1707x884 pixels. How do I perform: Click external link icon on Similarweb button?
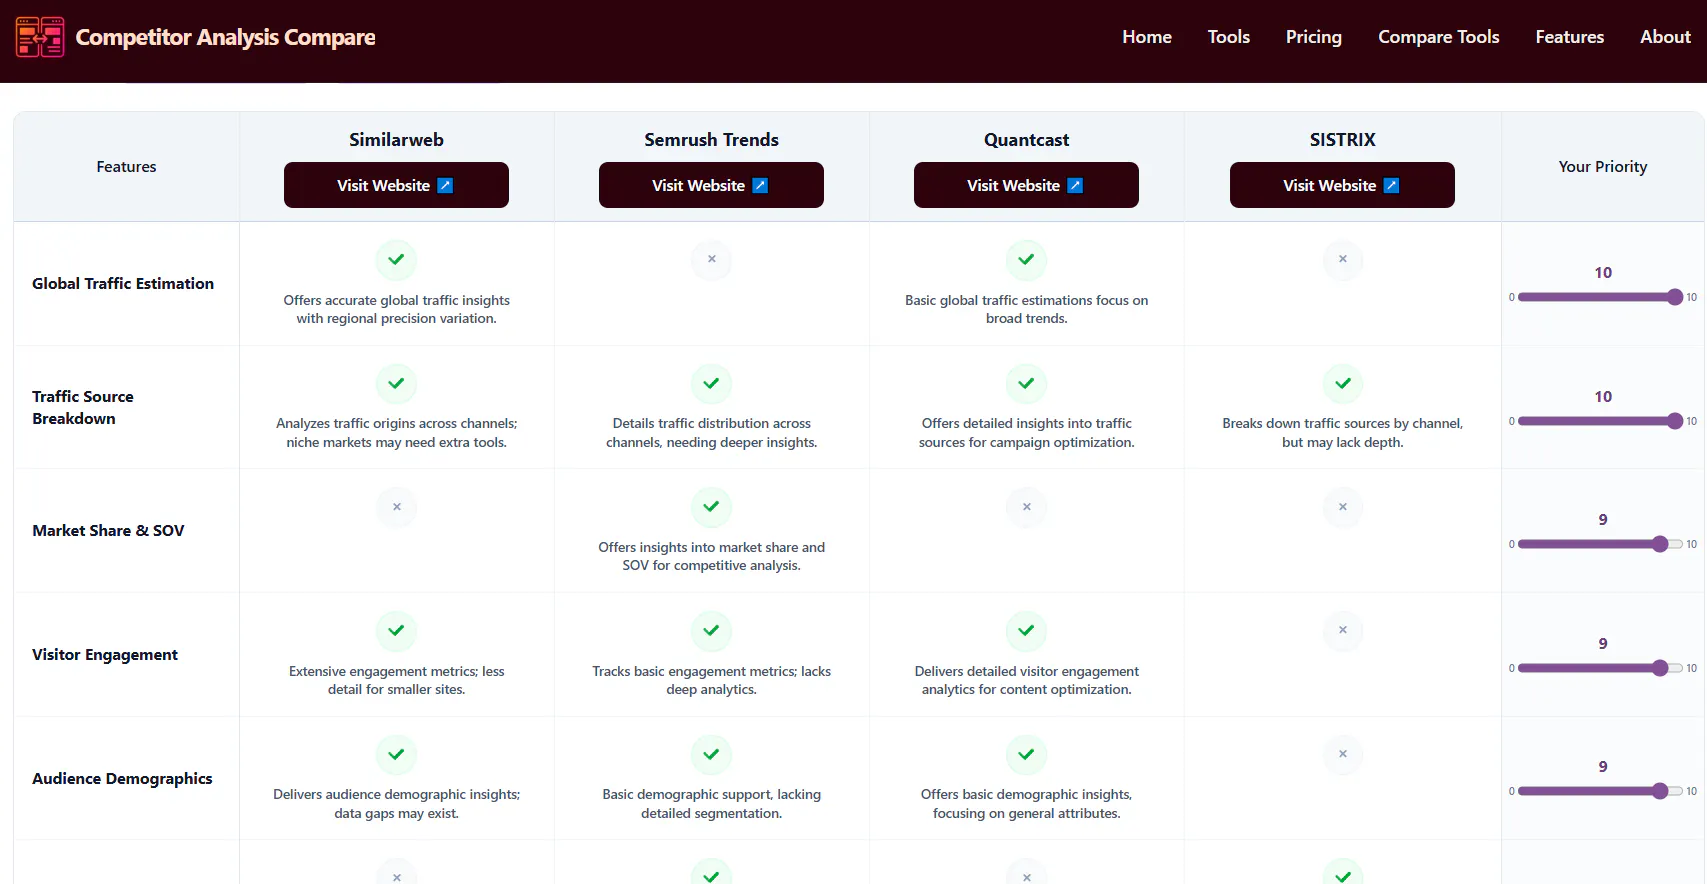[446, 186]
